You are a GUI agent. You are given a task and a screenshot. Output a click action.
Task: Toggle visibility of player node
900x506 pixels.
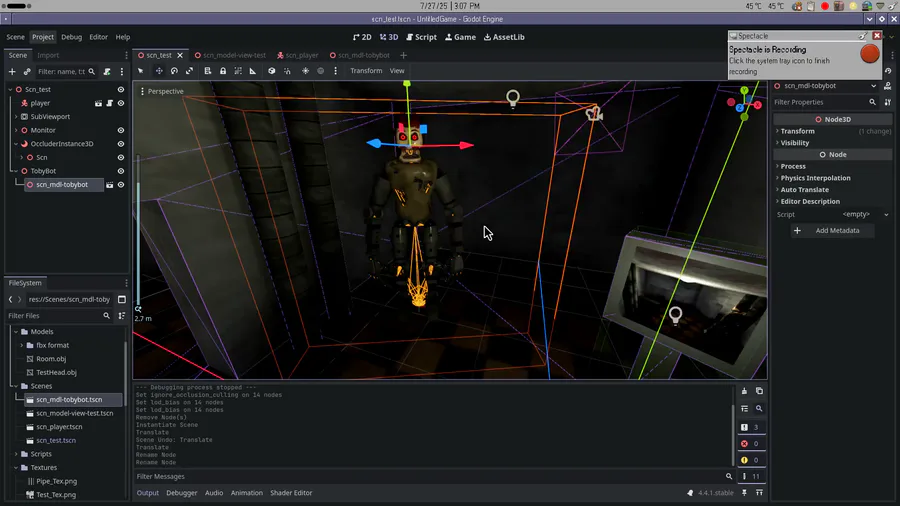121,103
